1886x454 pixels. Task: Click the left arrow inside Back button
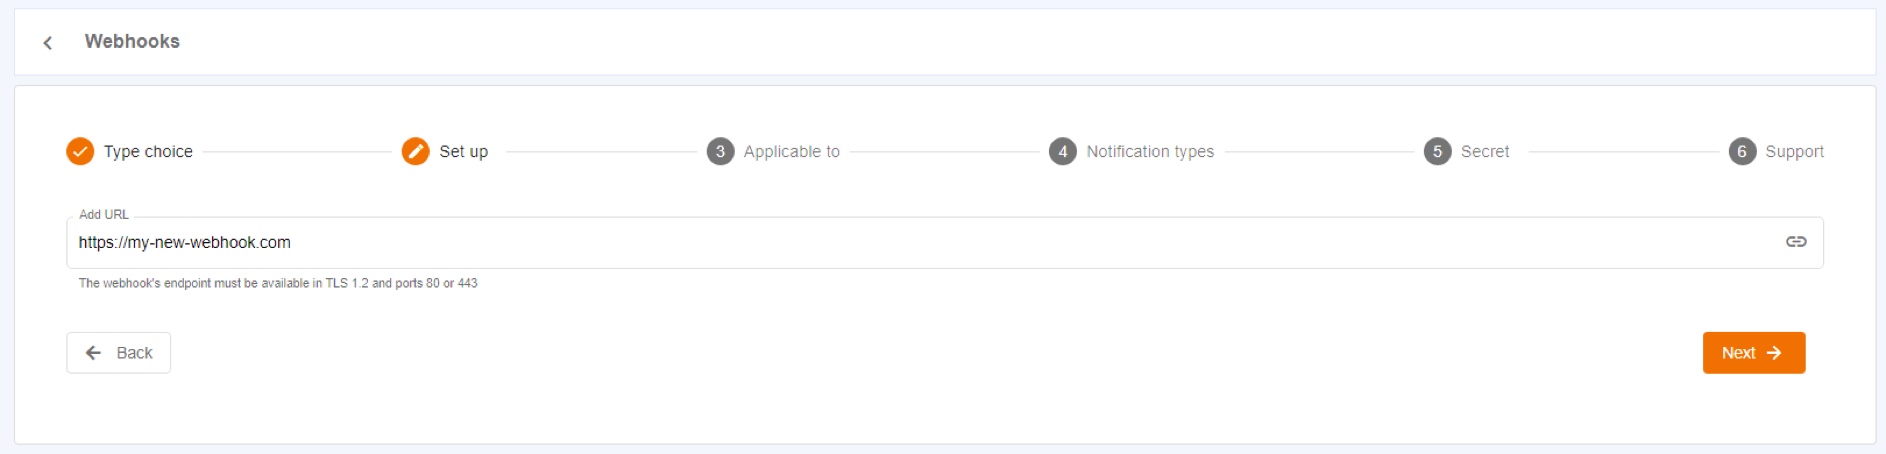click(x=93, y=353)
